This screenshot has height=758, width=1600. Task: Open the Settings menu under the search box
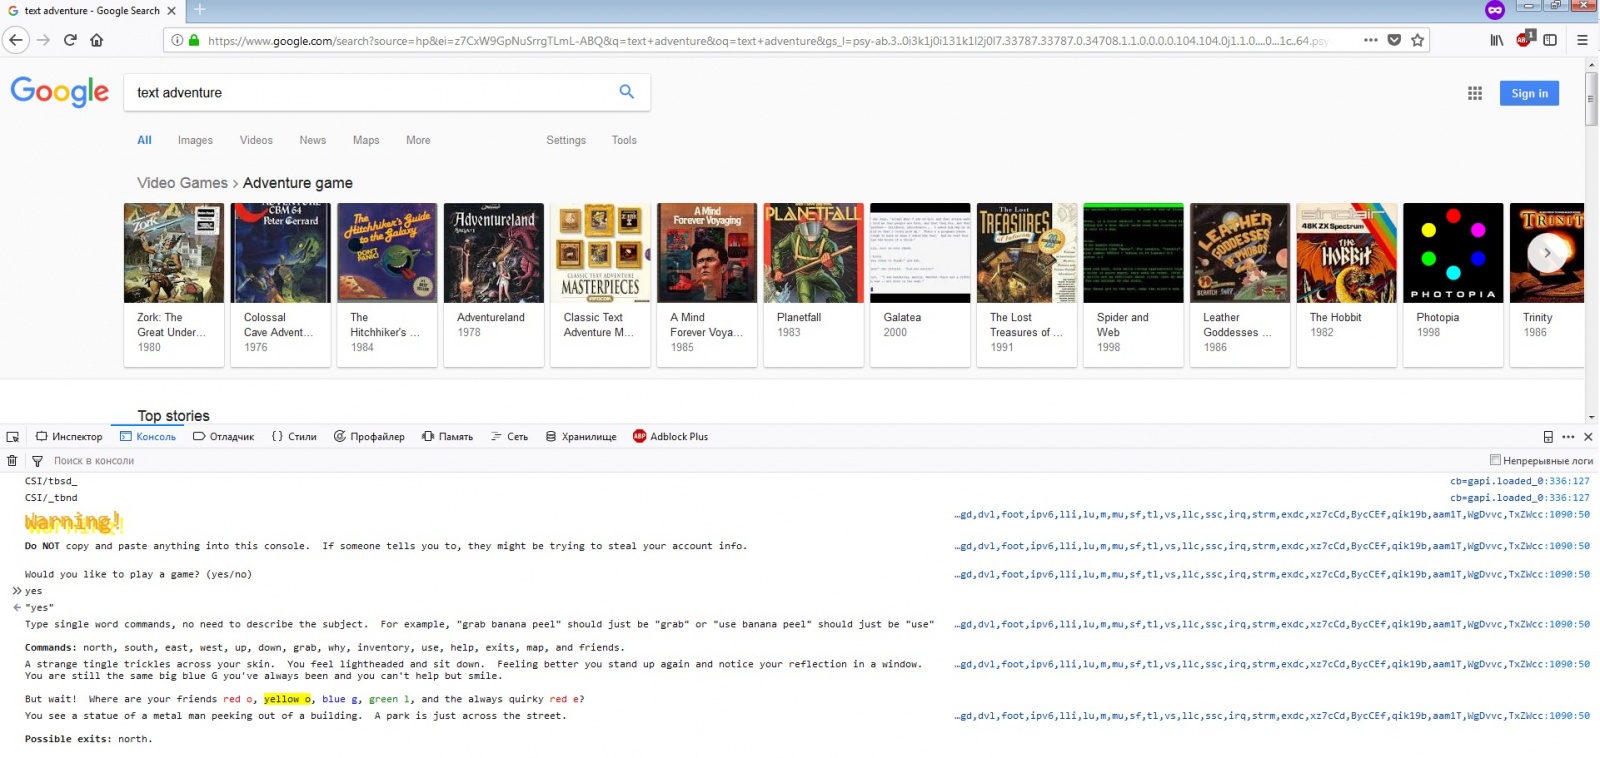pyautogui.click(x=566, y=140)
